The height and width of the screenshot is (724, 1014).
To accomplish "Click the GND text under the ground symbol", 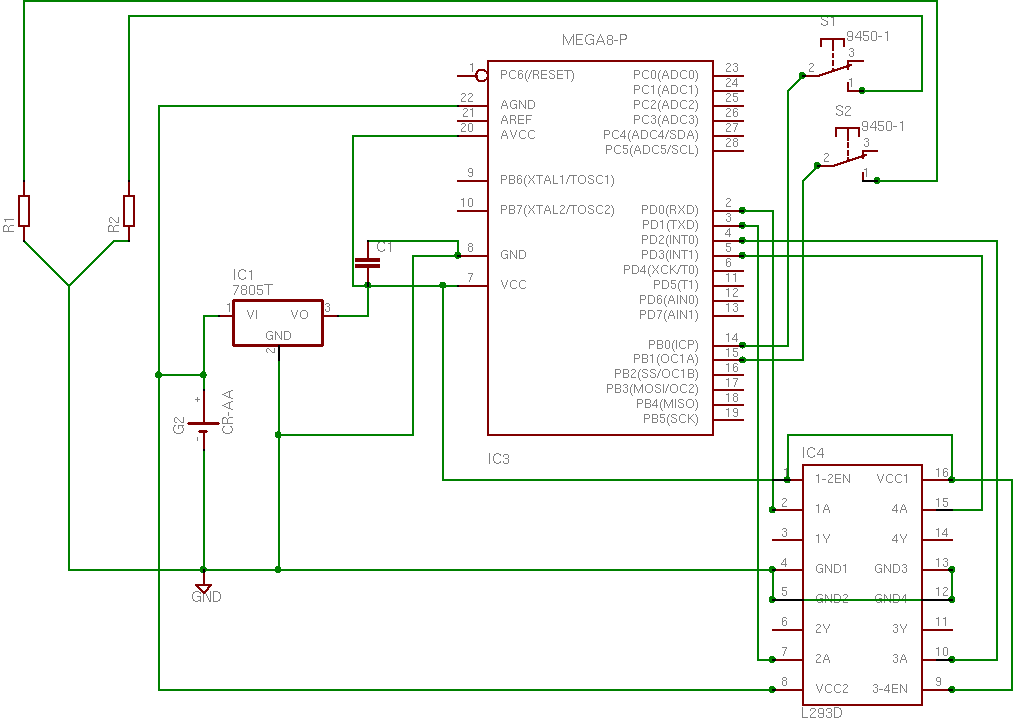I will [x=206, y=597].
